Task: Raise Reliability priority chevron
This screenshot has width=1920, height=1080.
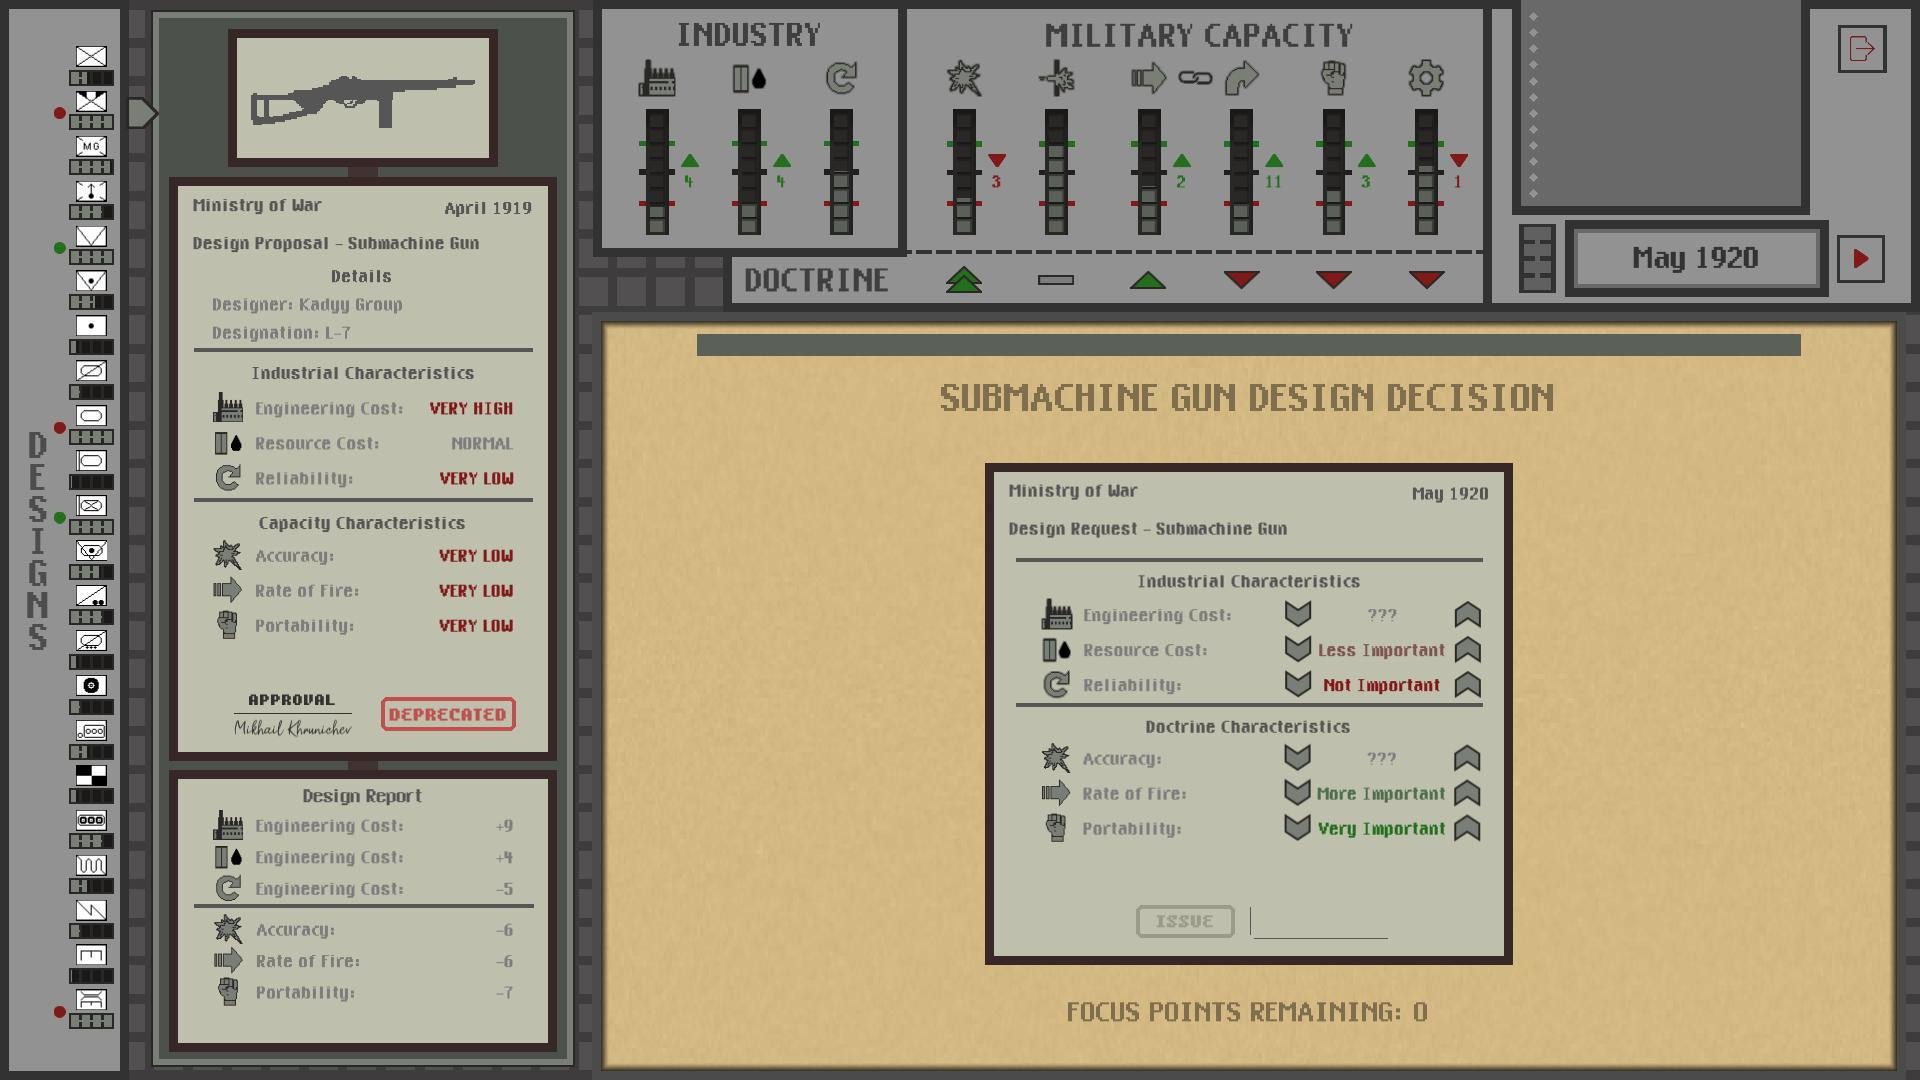Action: pyautogui.click(x=1467, y=684)
